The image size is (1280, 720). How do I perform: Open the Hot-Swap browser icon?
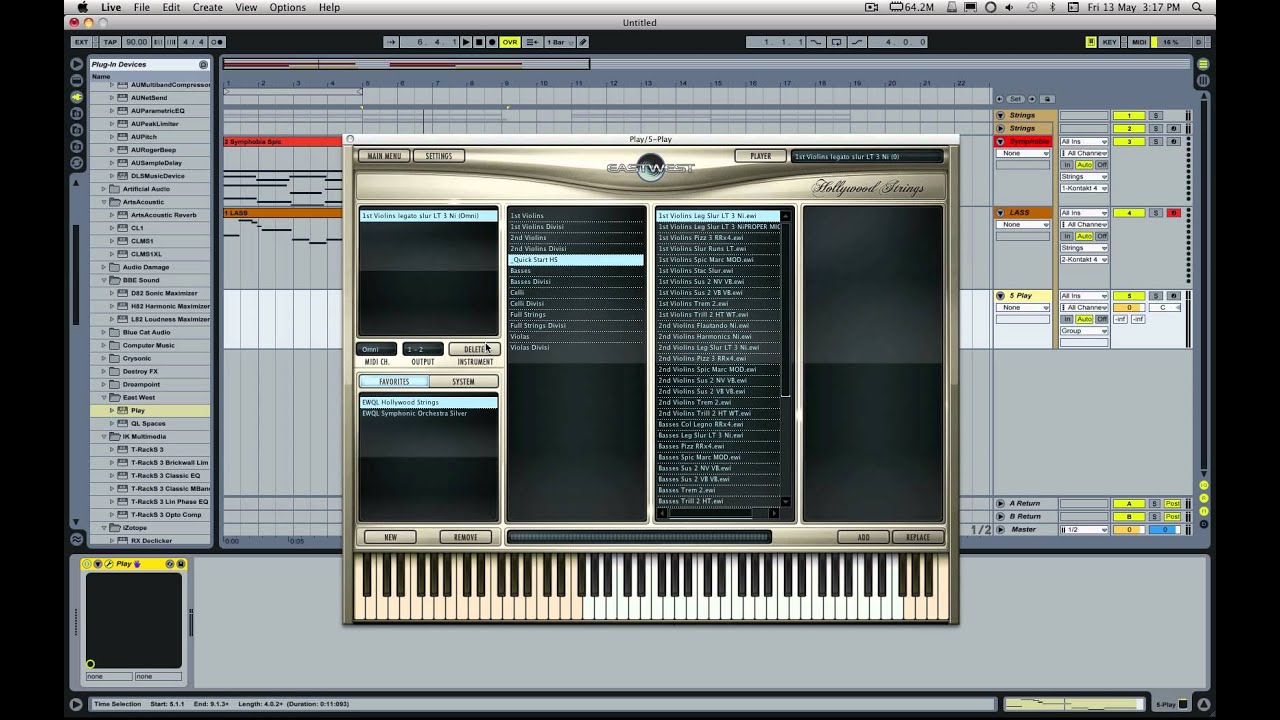pyautogui.click(x=76, y=162)
